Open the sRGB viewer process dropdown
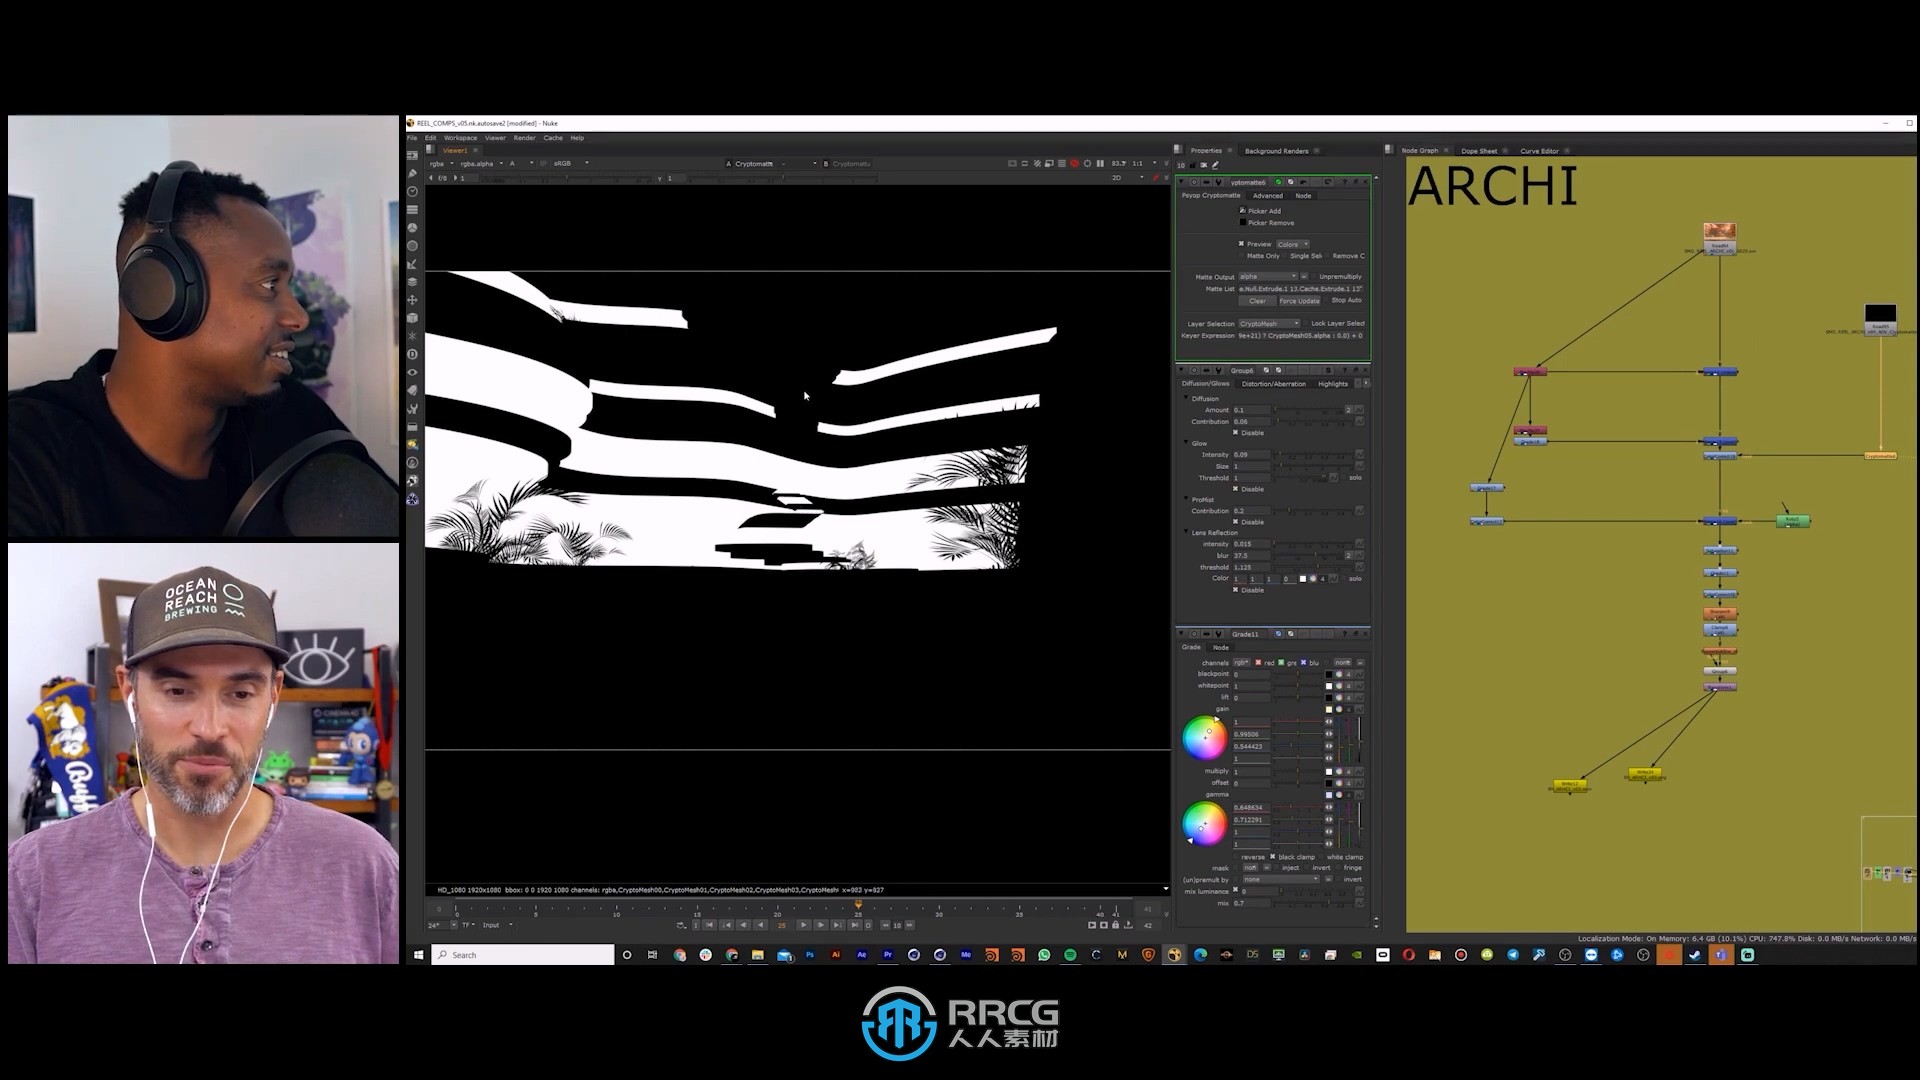1920x1080 pixels. (570, 164)
